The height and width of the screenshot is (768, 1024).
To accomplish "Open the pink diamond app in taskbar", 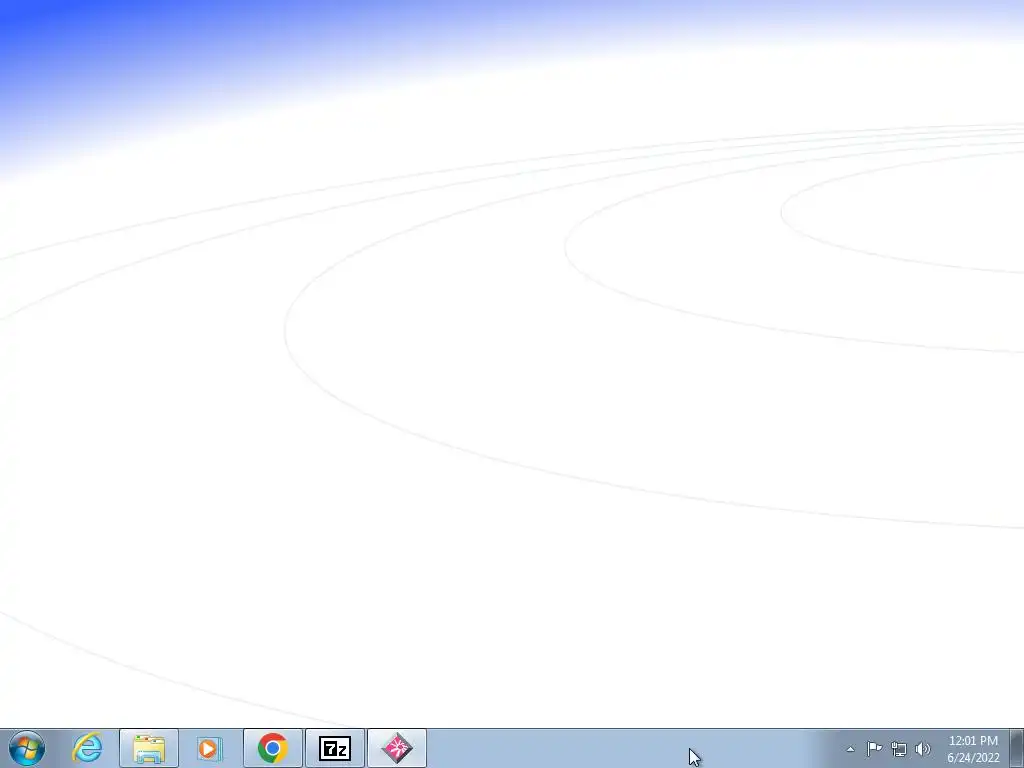I will (397, 748).
